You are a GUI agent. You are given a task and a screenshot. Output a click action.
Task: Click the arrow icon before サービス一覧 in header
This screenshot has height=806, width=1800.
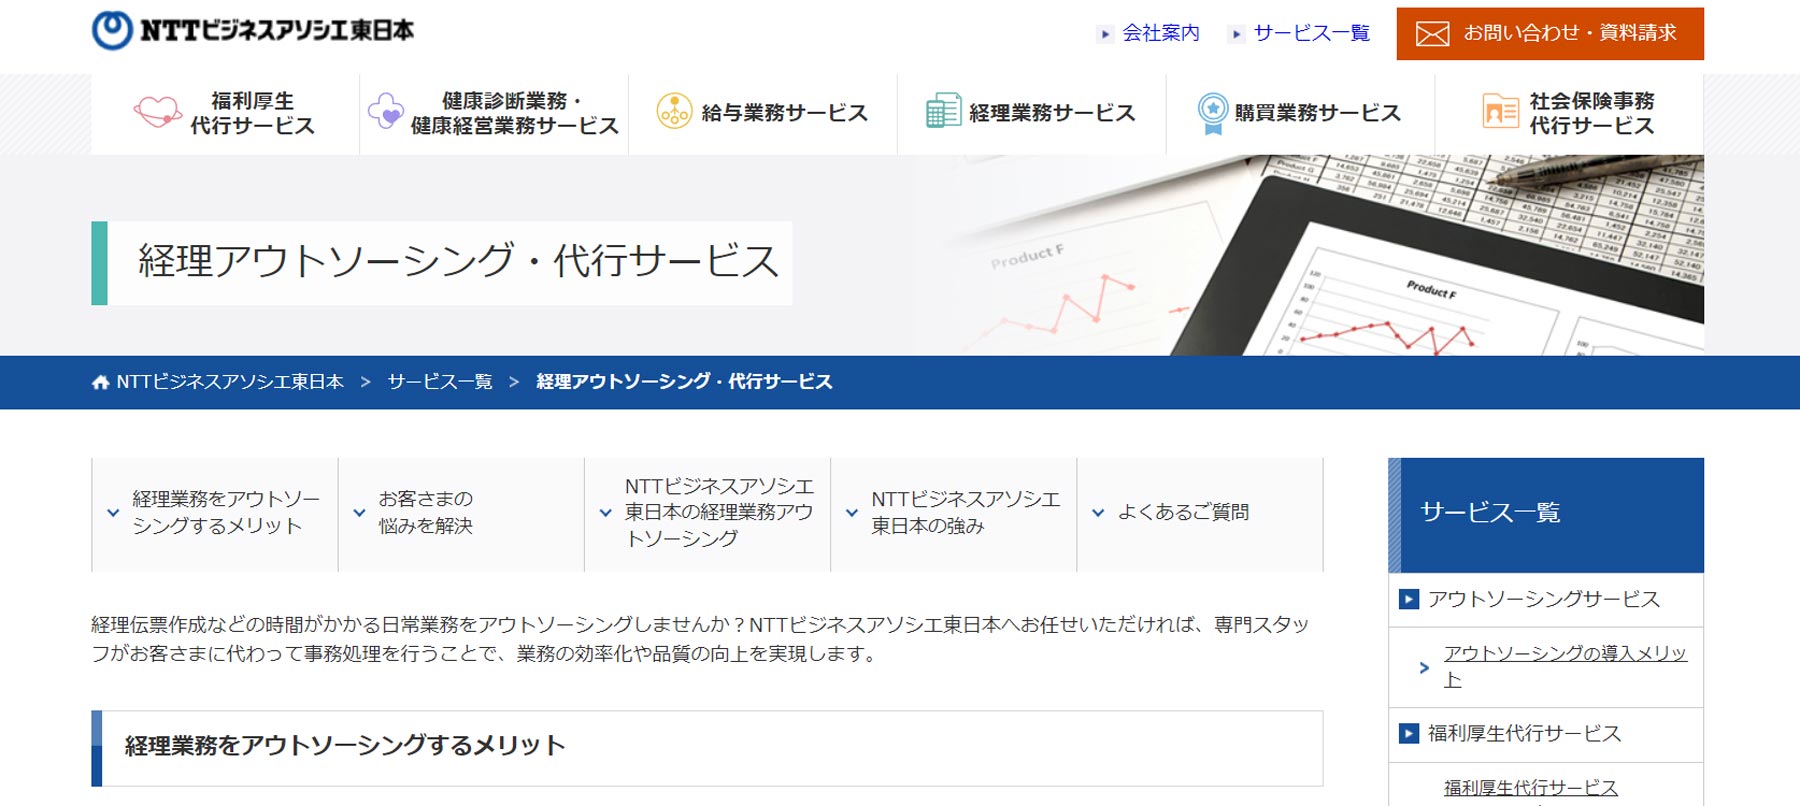coord(1237,34)
